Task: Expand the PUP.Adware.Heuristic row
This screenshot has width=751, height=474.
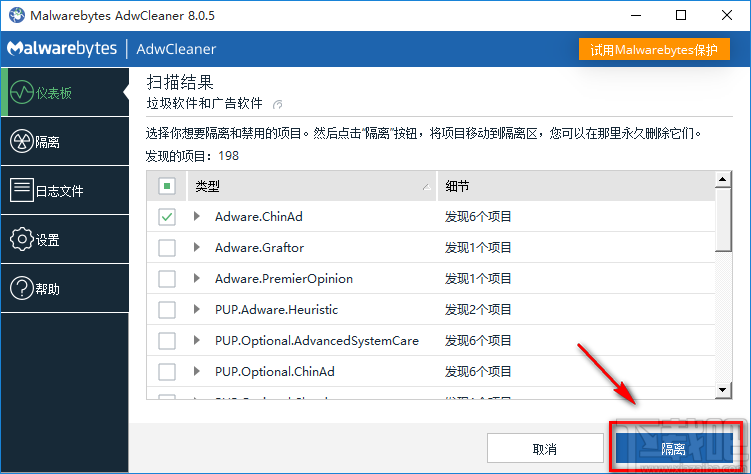Action: click(196, 309)
